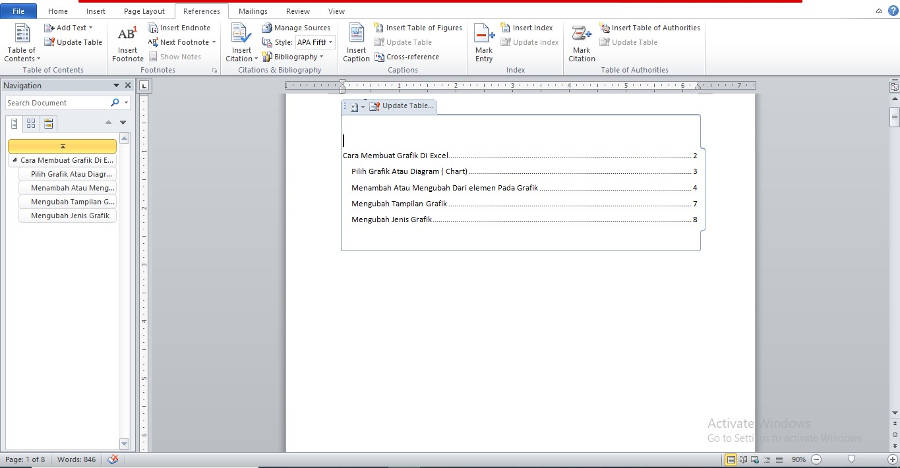Click the Mark Citation button
The height and width of the screenshot is (468, 900).
[581, 42]
